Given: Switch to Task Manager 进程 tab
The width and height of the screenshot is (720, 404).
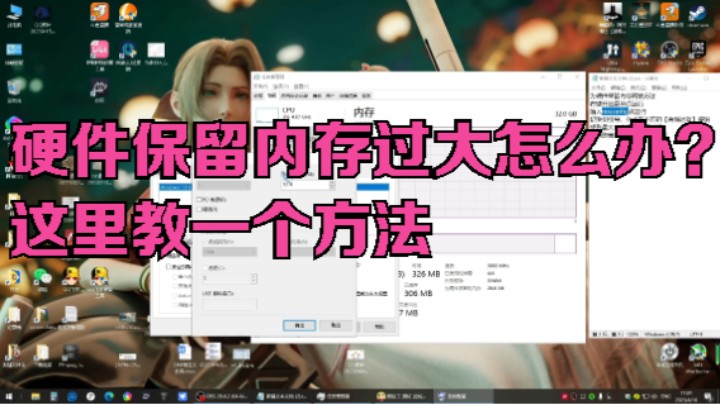Looking at the screenshot, I should click(x=259, y=95).
